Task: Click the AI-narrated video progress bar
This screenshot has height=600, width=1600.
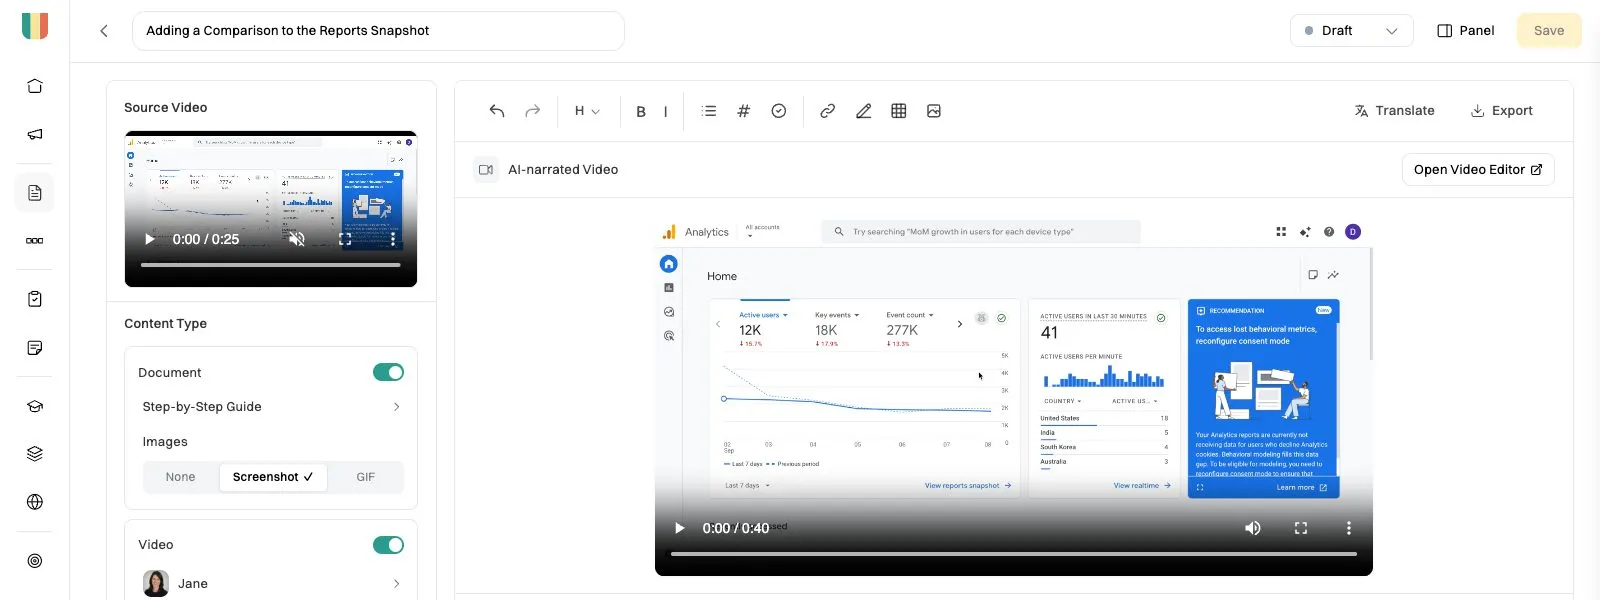Action: click(x=1014, y=553)
